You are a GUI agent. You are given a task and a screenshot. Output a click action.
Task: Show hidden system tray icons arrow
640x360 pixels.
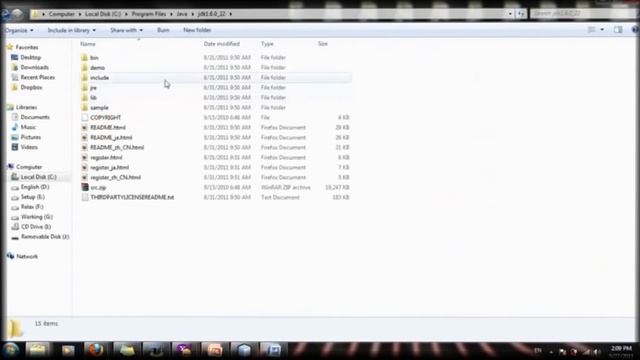click(x=551, y=351)
